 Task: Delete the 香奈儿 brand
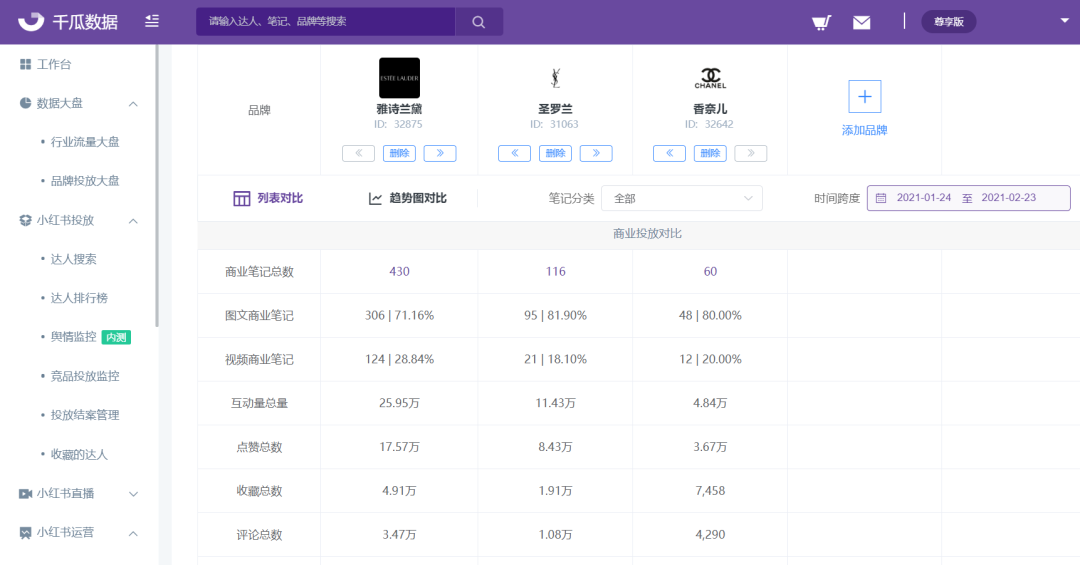[x=710, y=153]
